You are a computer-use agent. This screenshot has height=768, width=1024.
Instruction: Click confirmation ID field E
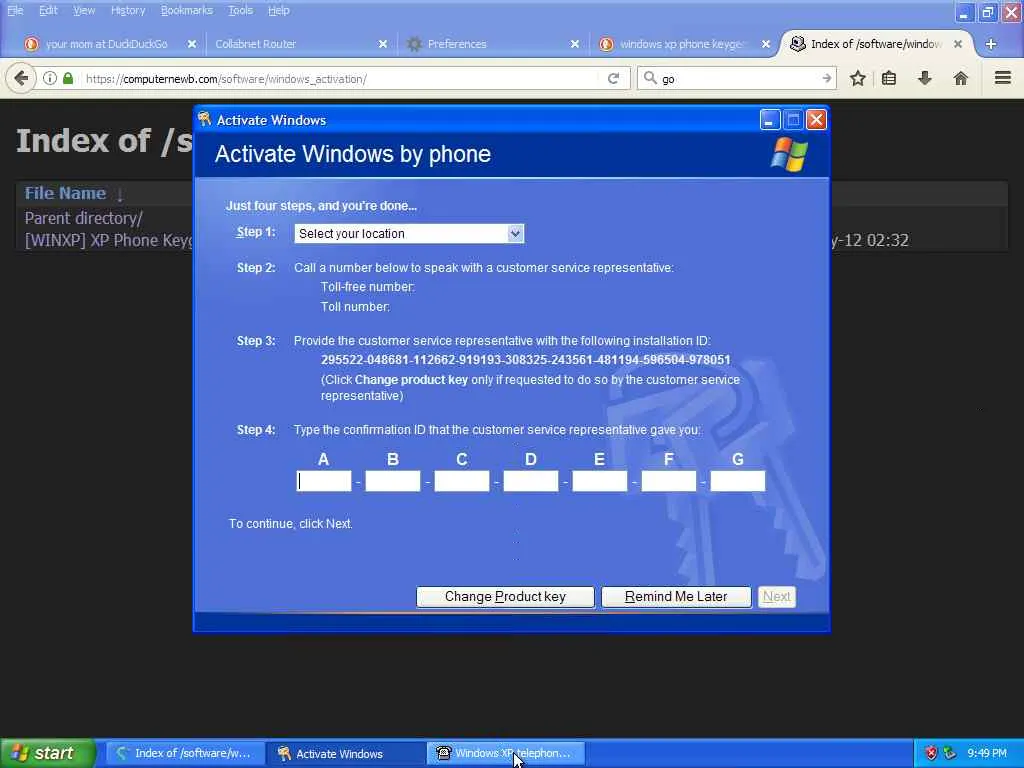600,481
